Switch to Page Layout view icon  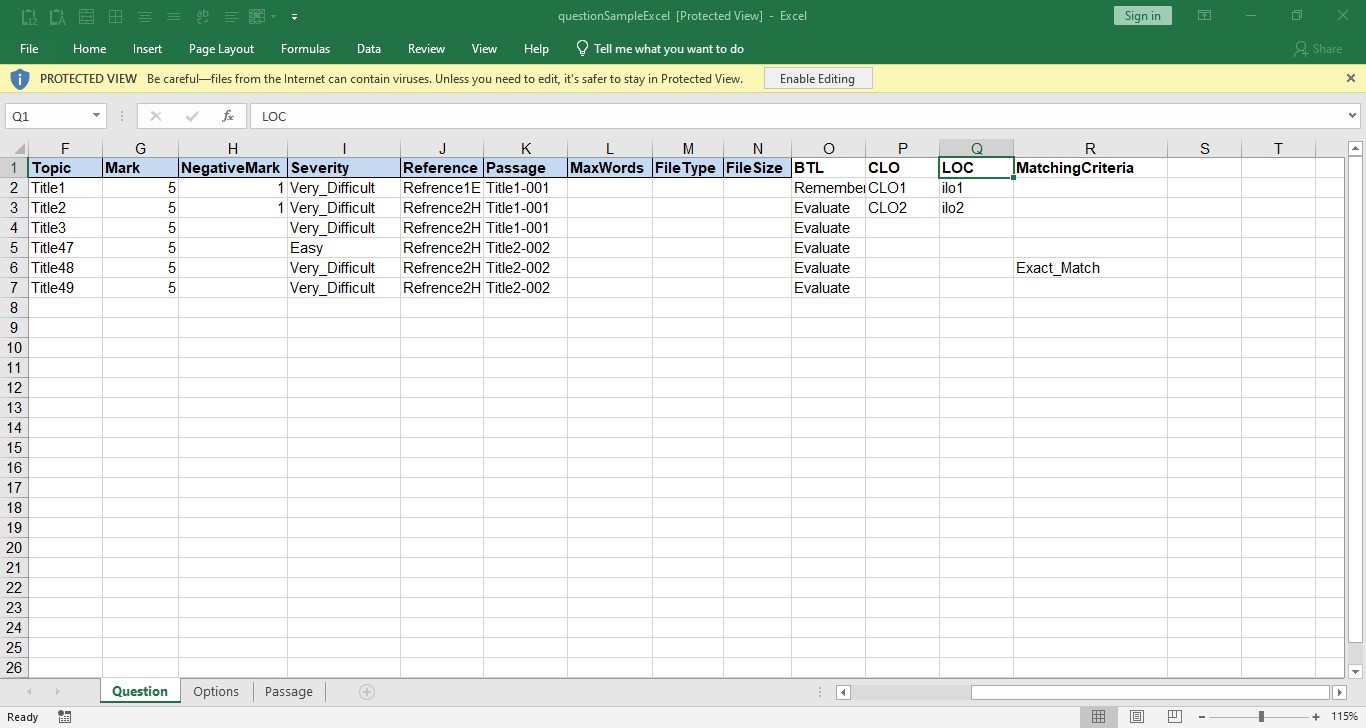(1137, 716)
